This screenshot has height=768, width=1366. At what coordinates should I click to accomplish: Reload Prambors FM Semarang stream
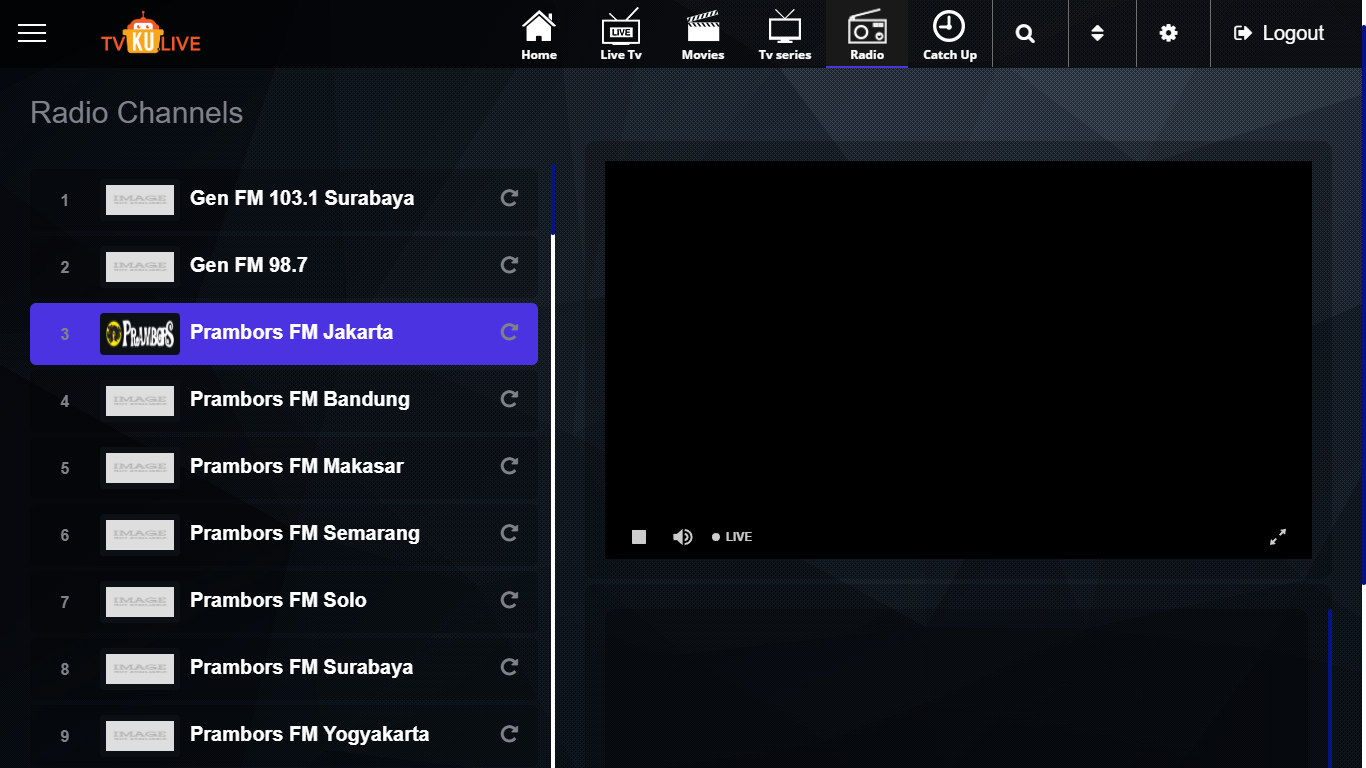(x=509, y=533)
